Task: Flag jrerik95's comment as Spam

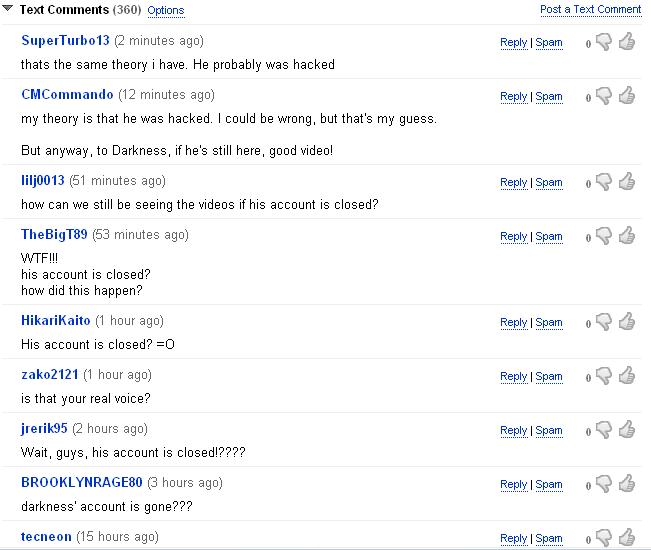Action: click(x=549, y=430)
